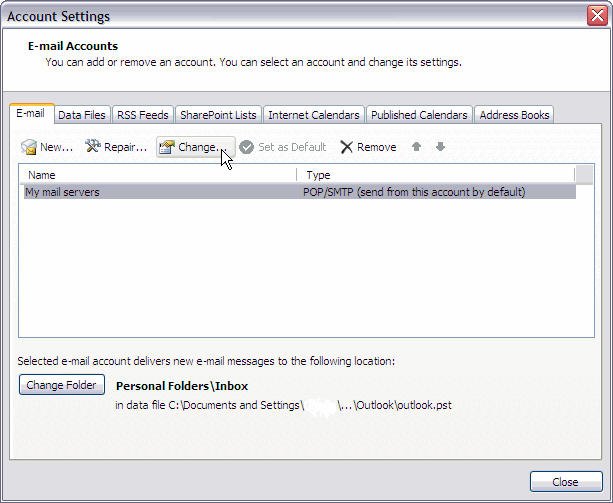Click the 'Personal Folders\Inbox' text
Viewport: 613px width, 503px height.
(182, 386)
